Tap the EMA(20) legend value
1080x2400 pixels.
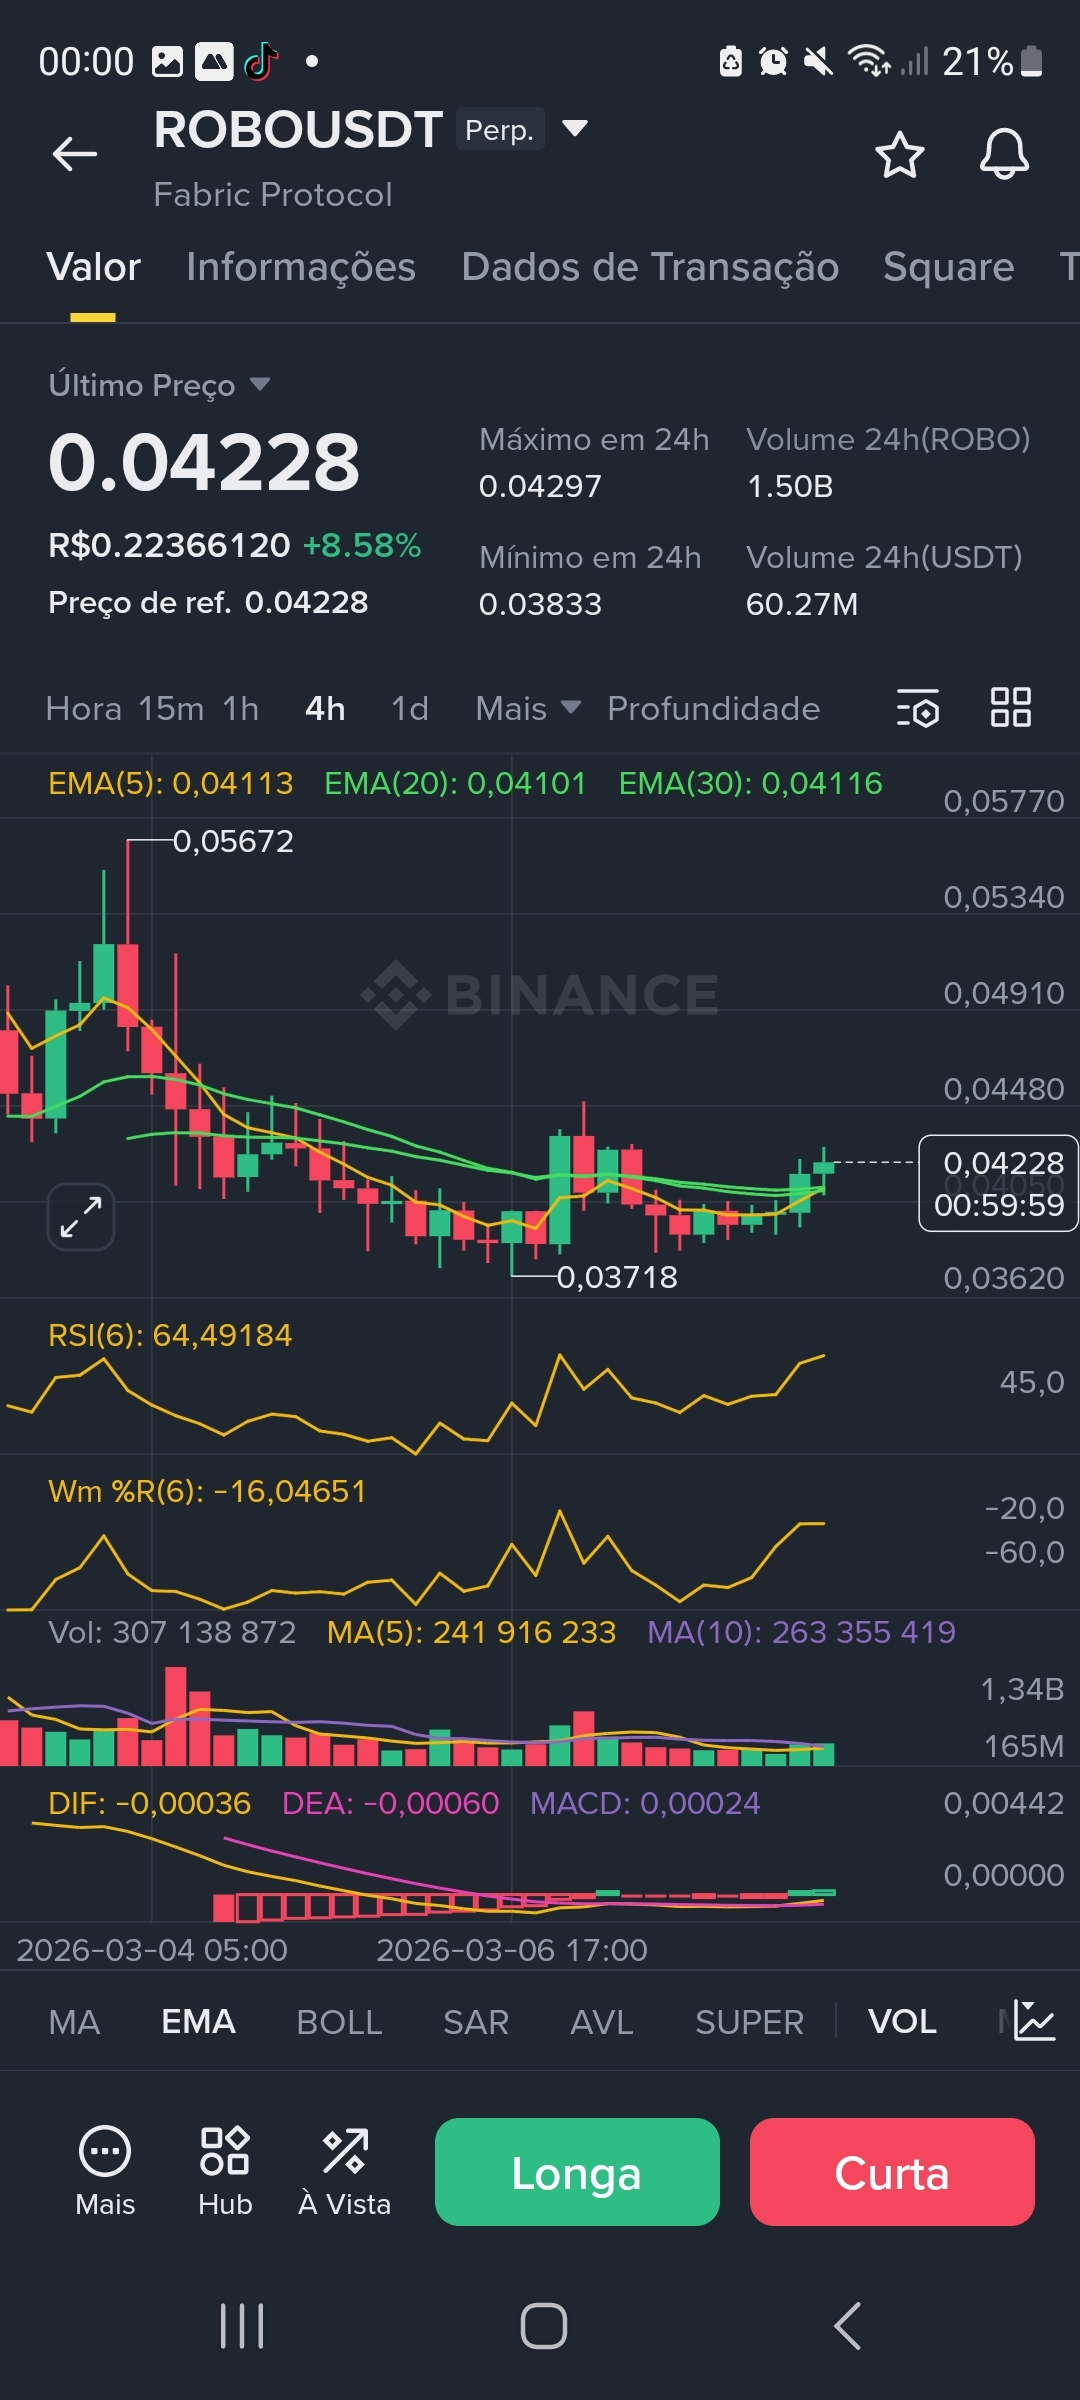tap(455, 783)
